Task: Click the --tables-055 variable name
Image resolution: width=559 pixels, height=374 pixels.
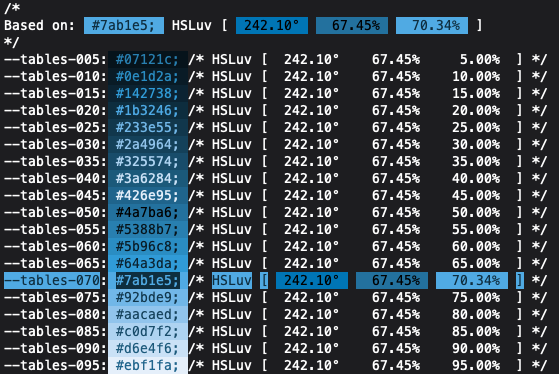Action: tap(52, 230)
